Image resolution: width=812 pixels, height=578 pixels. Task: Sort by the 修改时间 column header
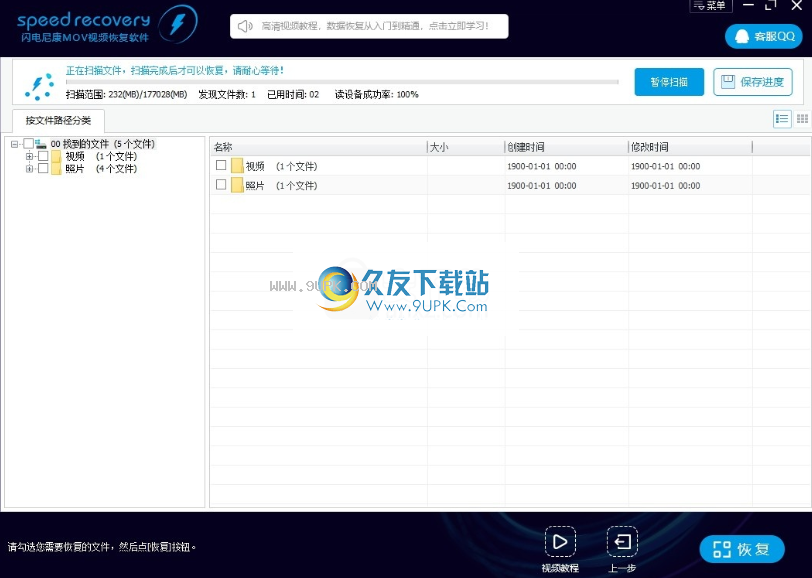pyautogui.click(x=690, y=147)
